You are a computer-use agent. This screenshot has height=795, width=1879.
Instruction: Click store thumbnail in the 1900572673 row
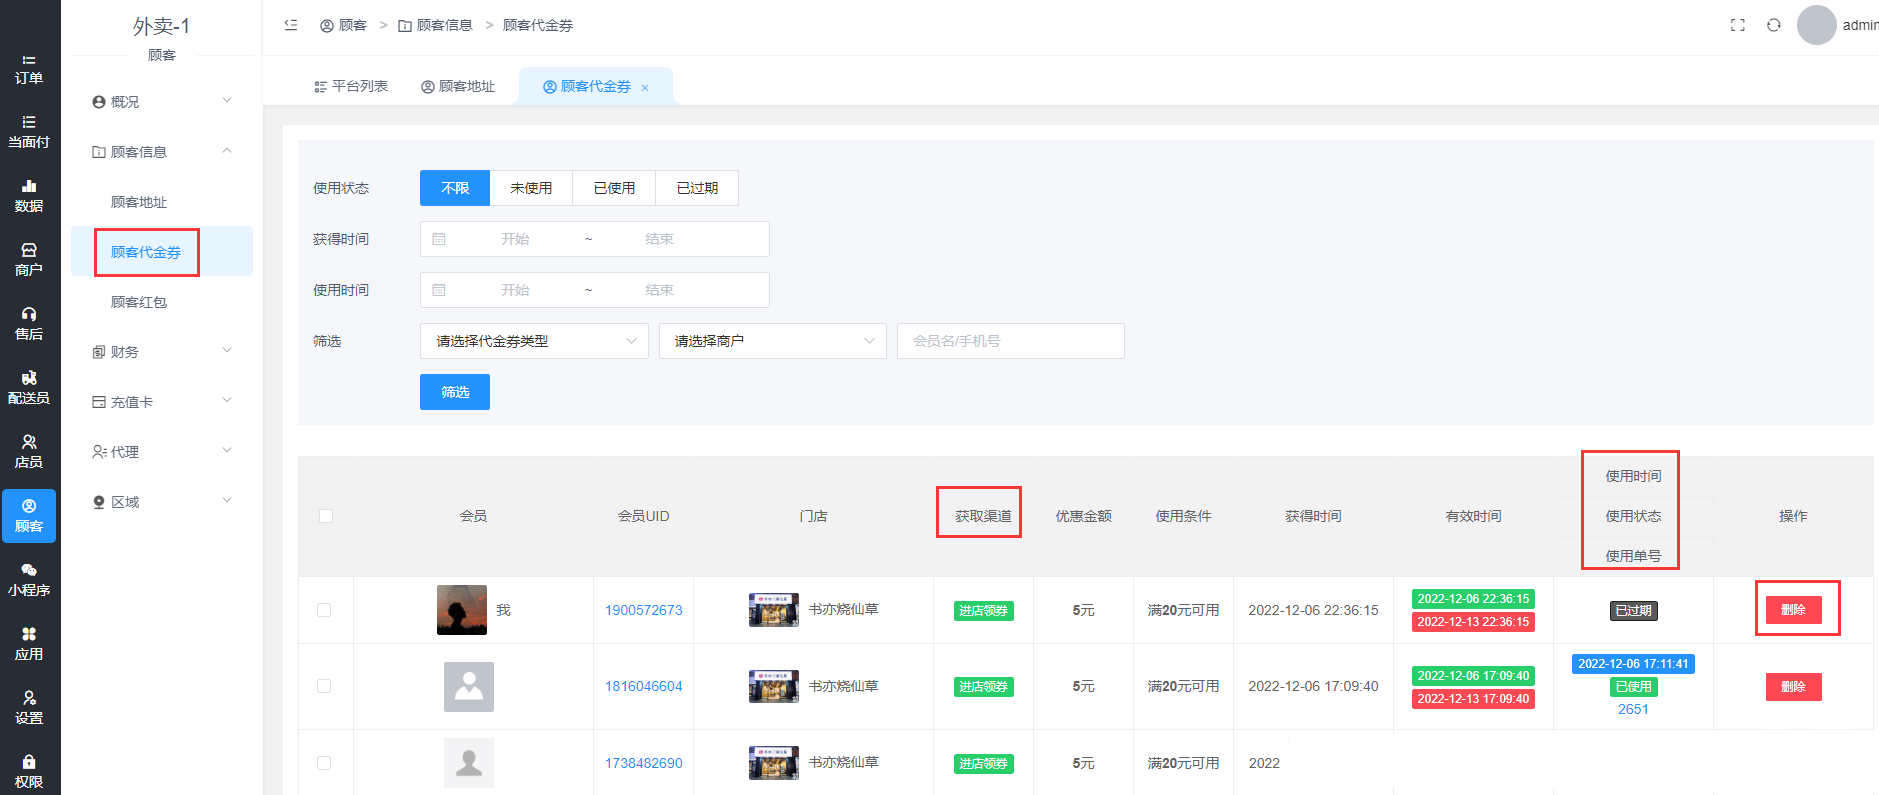[774, 610]
